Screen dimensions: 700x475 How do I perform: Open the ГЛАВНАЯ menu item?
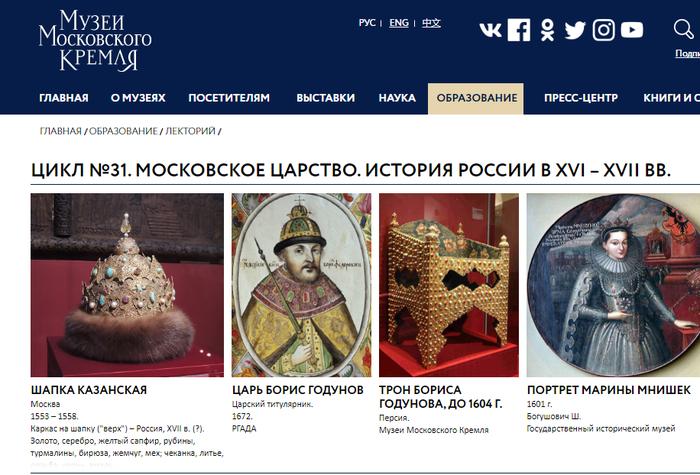point(64,98)
